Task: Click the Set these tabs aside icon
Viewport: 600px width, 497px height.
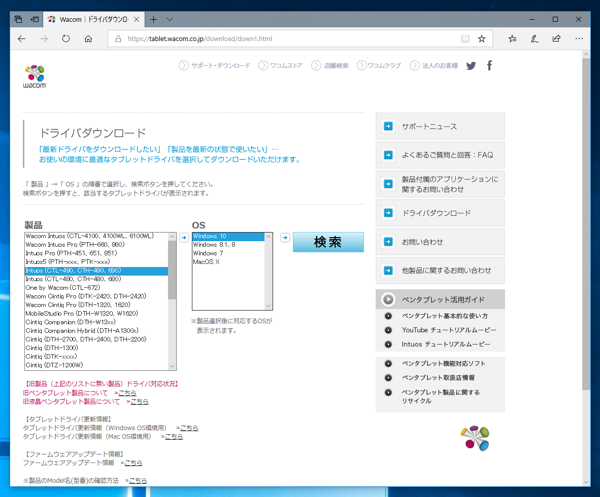Action: (x=35, y=19)
